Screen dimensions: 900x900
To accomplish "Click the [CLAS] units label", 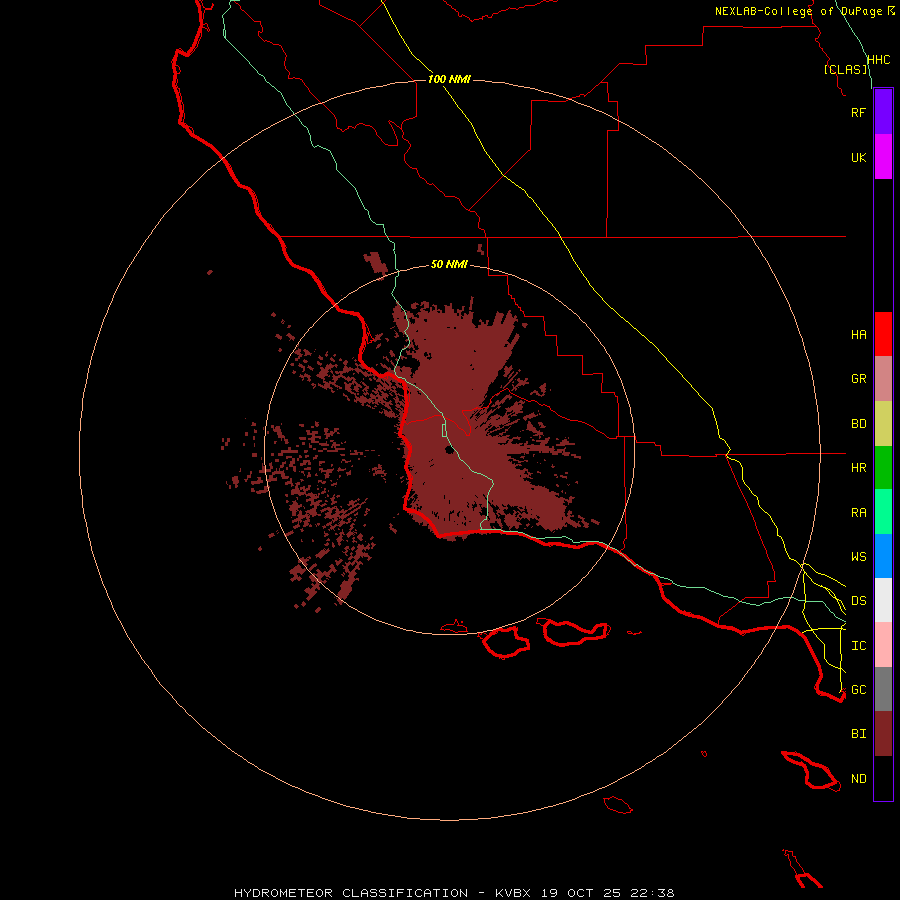I will (845, 69).
